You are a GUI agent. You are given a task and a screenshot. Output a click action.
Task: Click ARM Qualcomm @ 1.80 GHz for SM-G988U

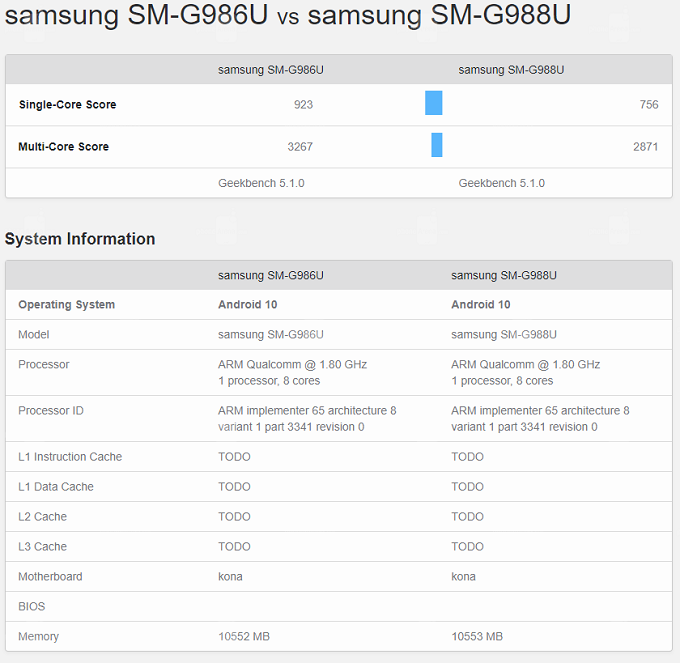(526, 364)
